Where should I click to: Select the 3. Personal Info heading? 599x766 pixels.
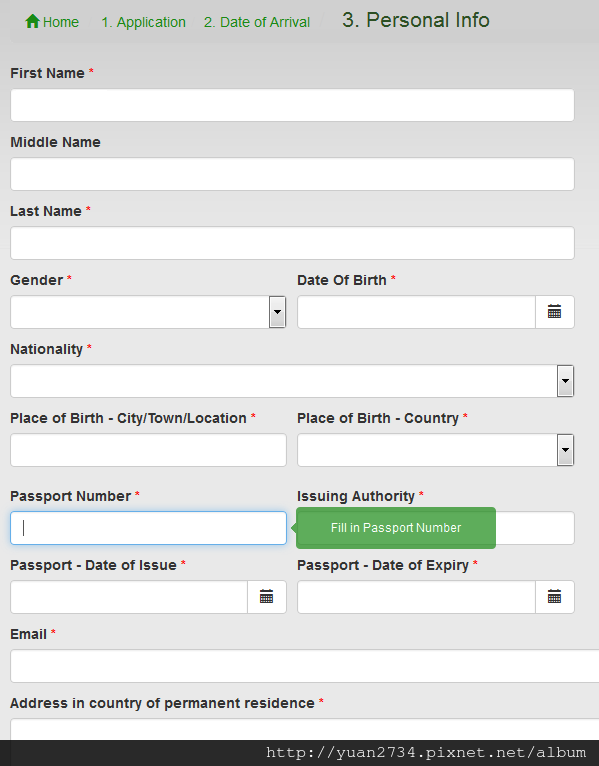point(416,20)
